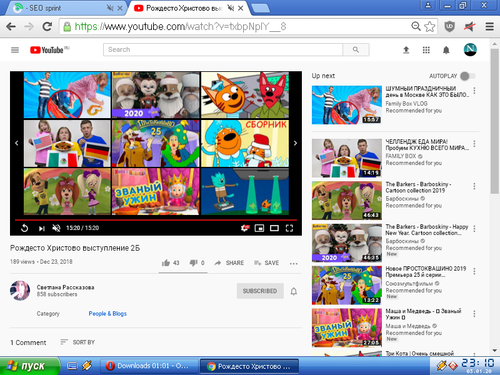This screenshot has width=500, height=375.
Task: Toggle the AUTOPLAY switch
Action: click(x=467, y=76)
